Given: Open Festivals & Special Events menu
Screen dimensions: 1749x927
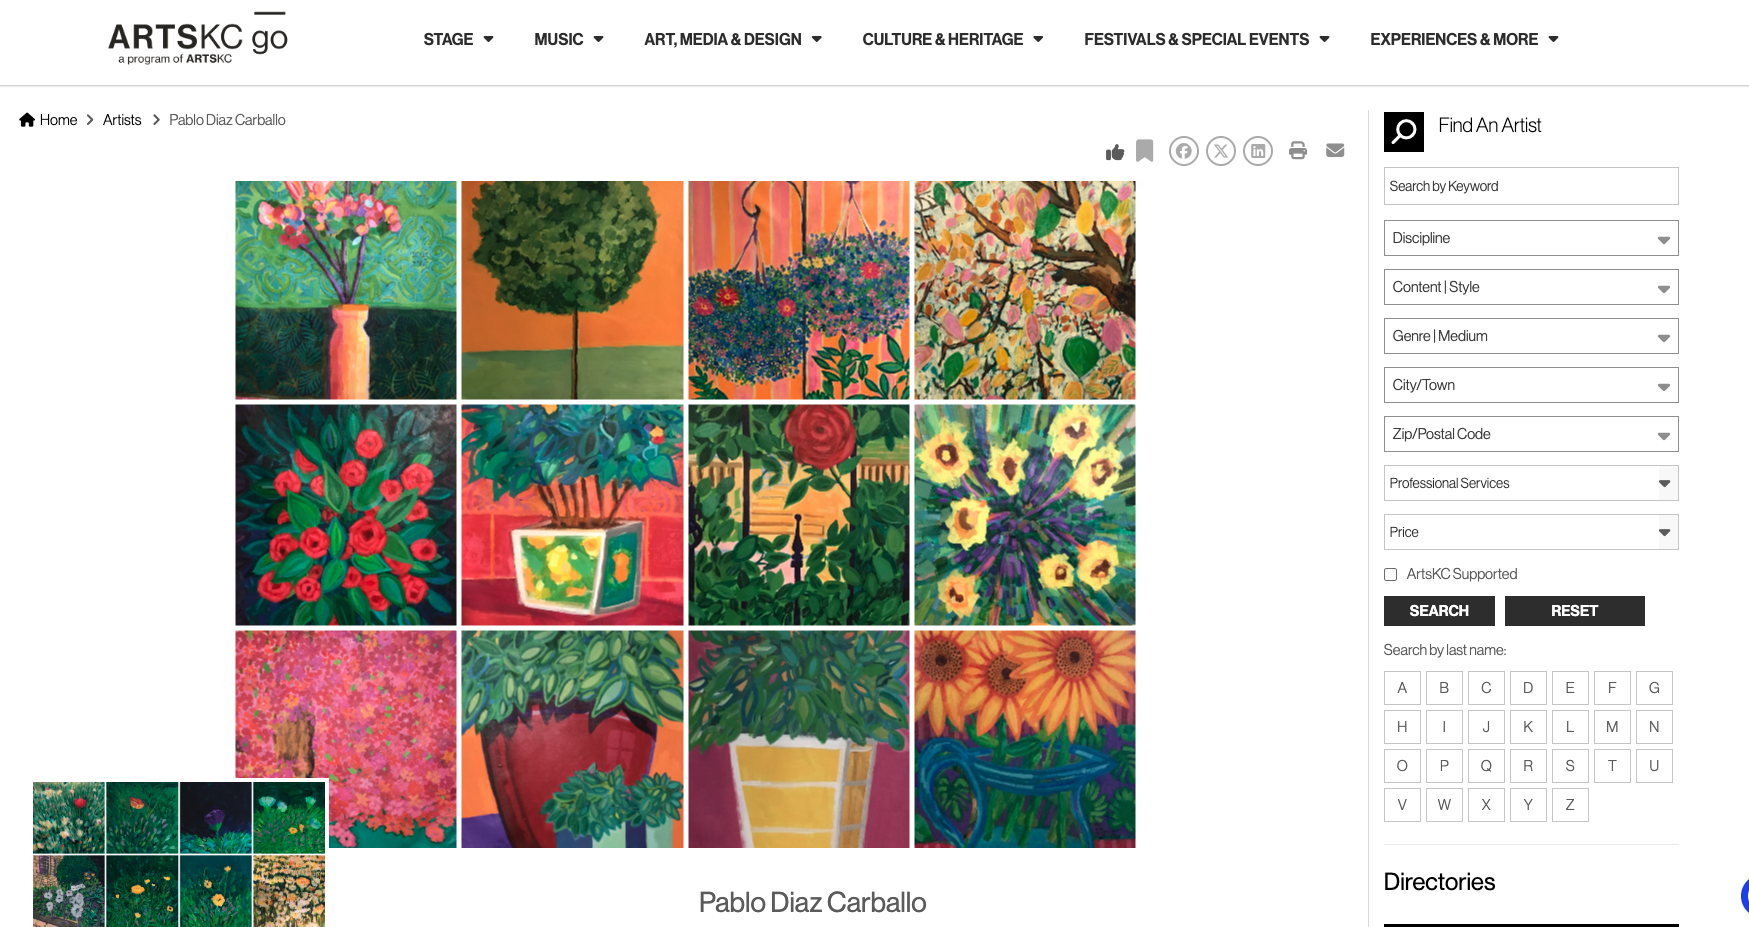Looking at the screenshot, I should [1207, 39].
